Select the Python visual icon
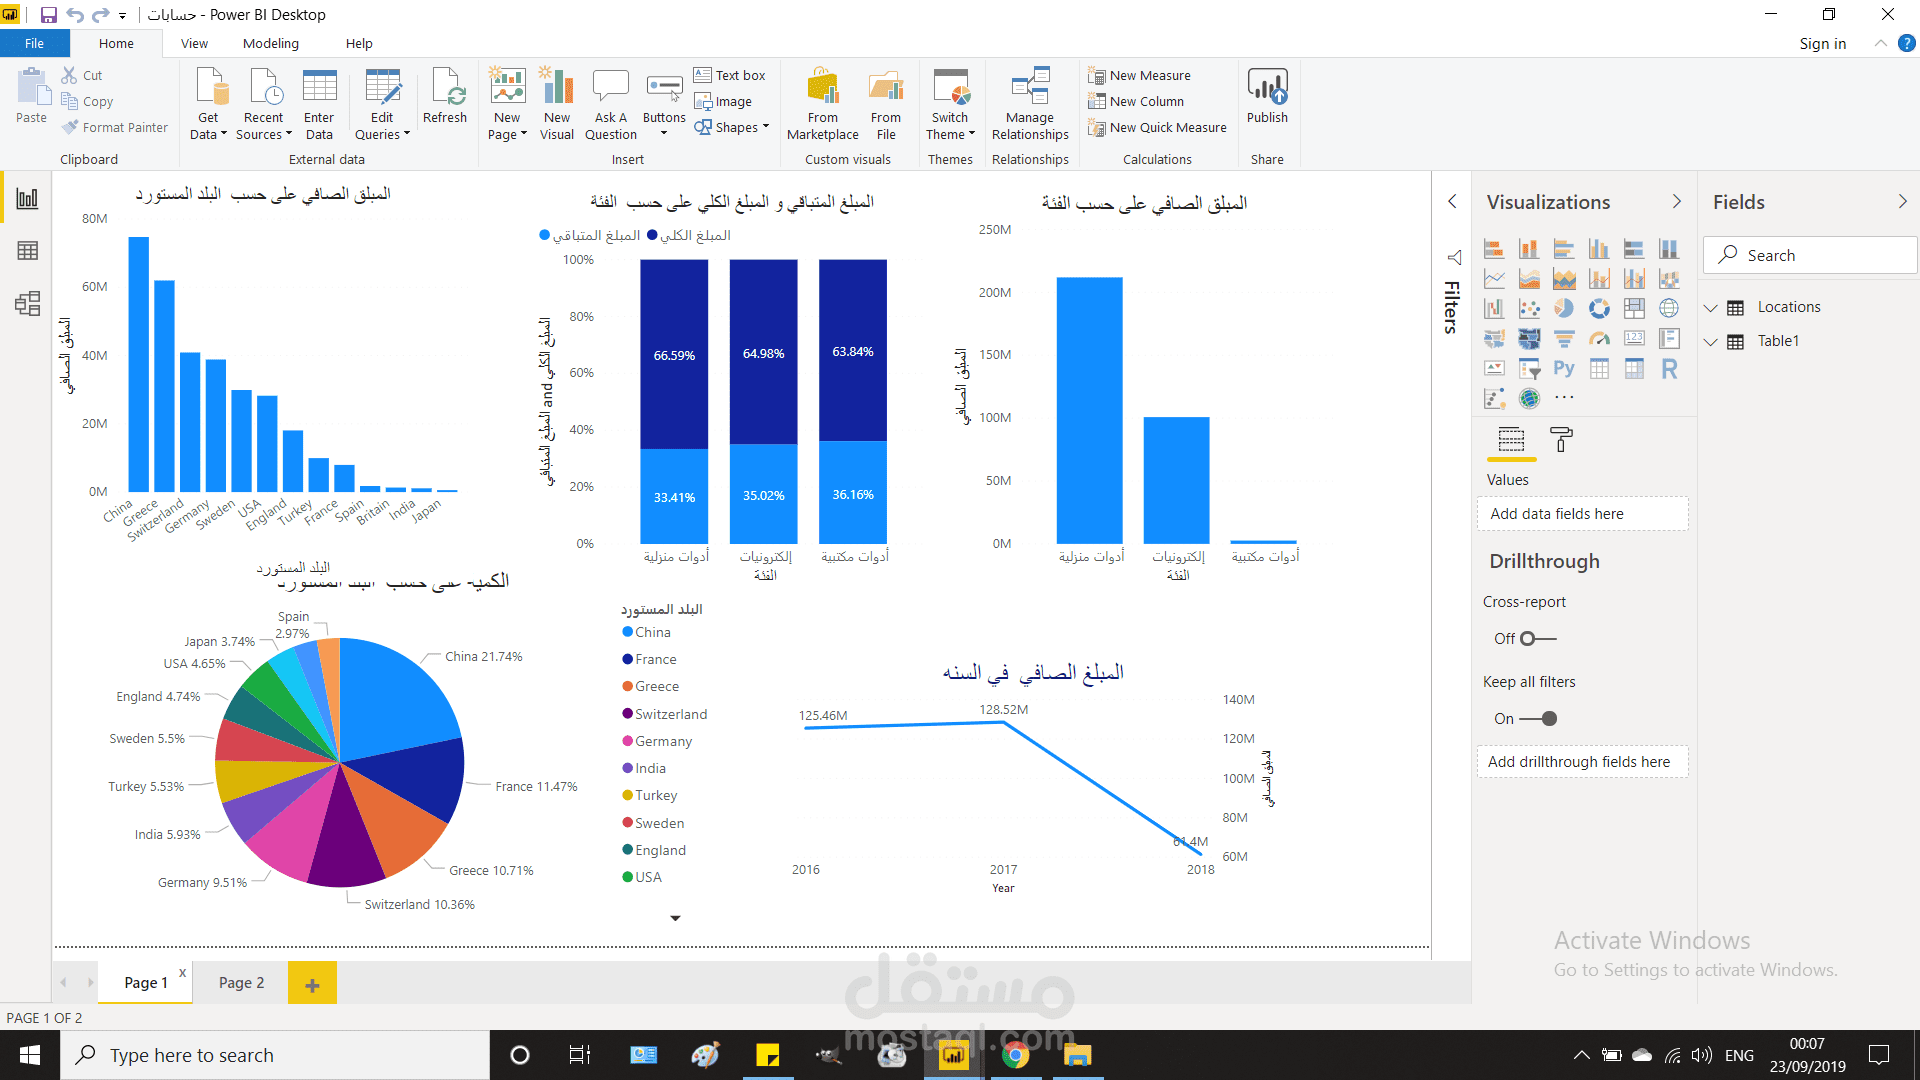 point(1564,369)
